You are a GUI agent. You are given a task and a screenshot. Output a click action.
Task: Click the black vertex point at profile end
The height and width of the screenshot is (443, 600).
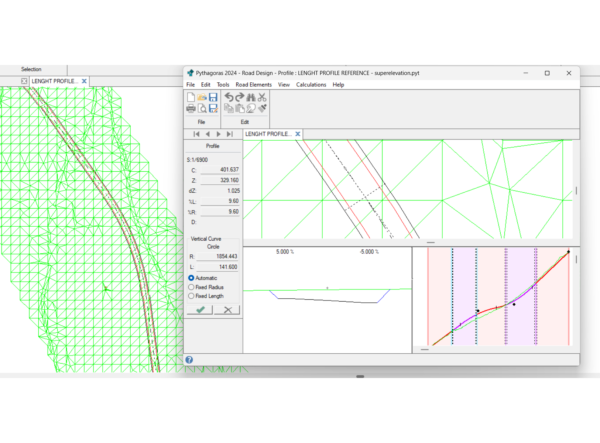point(568,252)
